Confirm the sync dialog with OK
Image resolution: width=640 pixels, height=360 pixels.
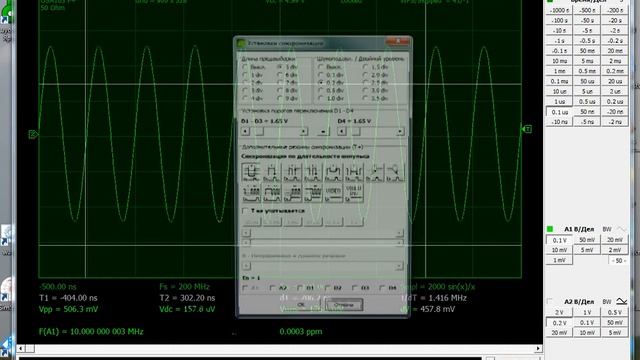301,304
